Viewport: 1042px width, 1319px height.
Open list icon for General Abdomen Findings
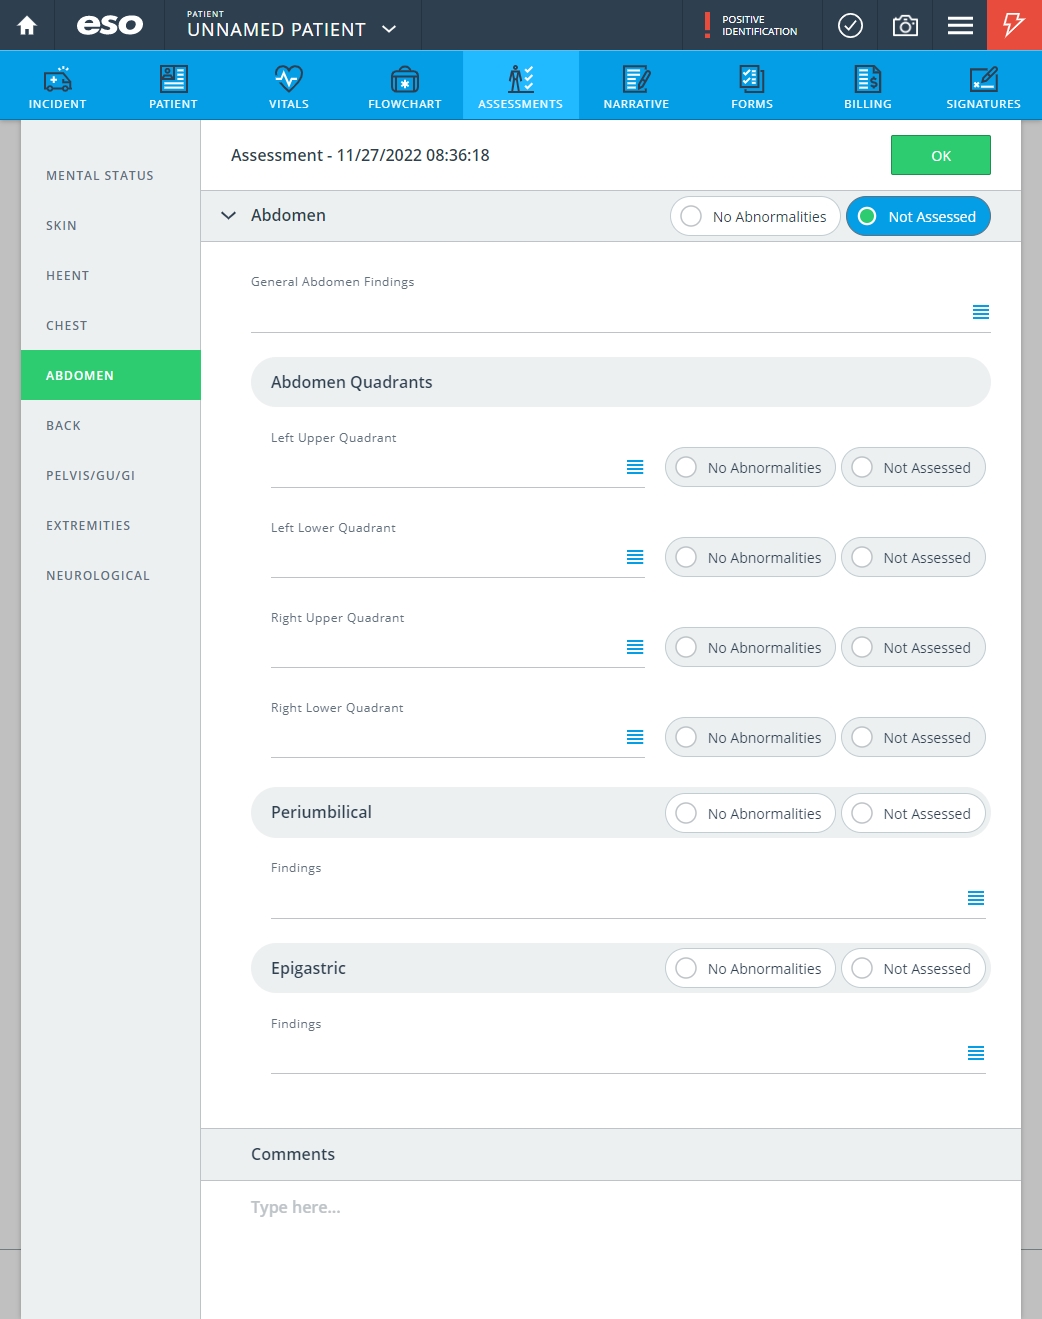[x=981, y=312]
